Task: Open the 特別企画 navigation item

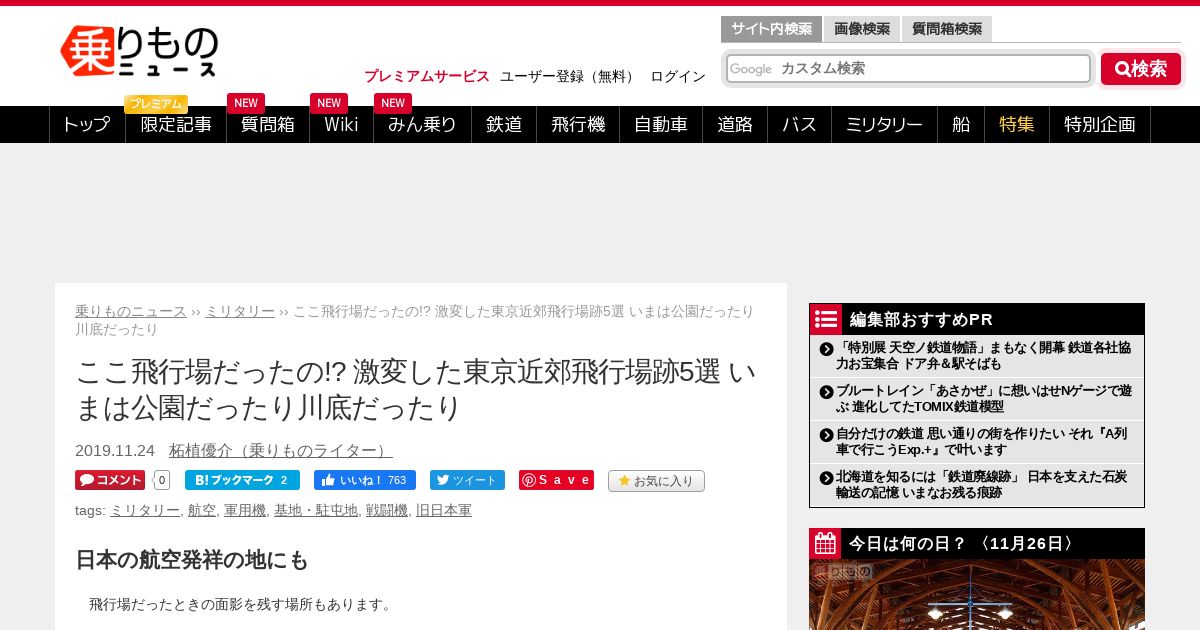Action: tap(1100, 125)
